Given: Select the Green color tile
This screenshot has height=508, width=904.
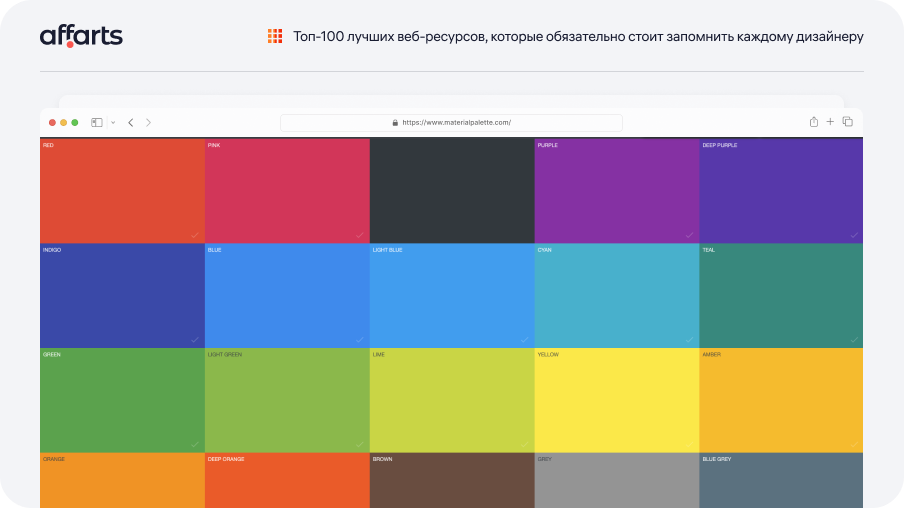Looking at the screenshot, I should click(122, 400).
